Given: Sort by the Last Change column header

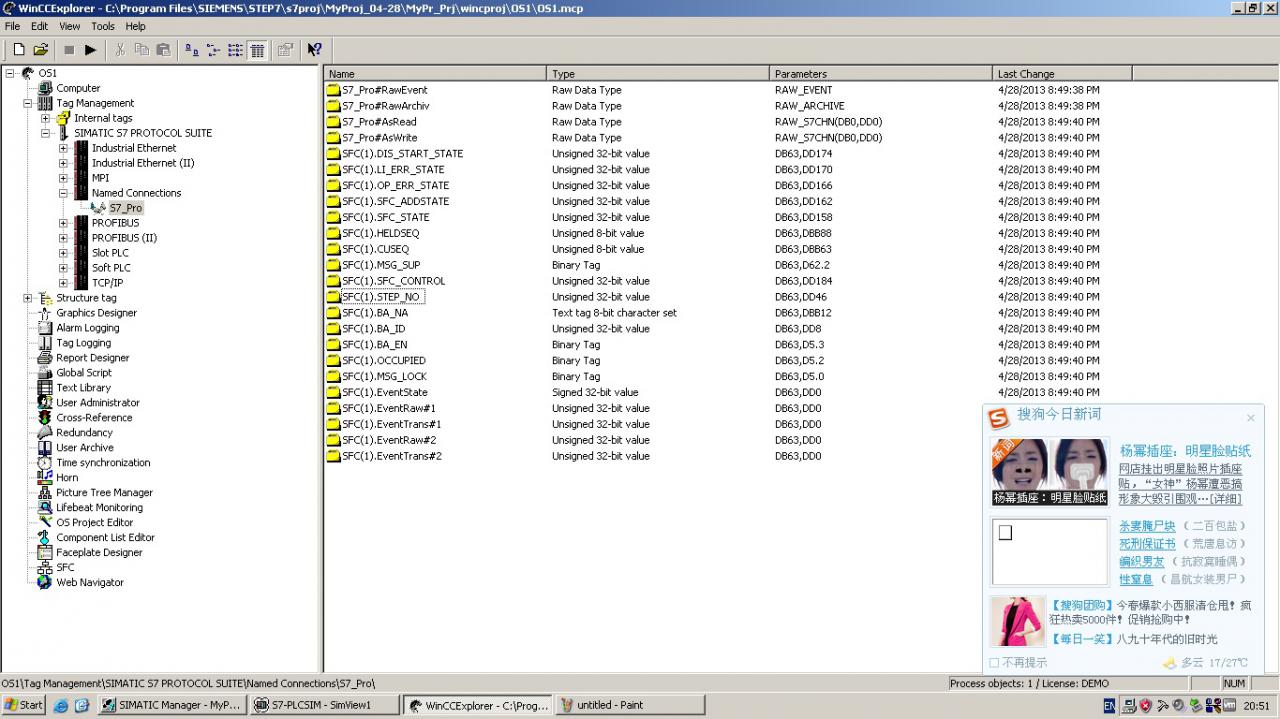Looking at the screenshot, I should (x=1062, y=74).
